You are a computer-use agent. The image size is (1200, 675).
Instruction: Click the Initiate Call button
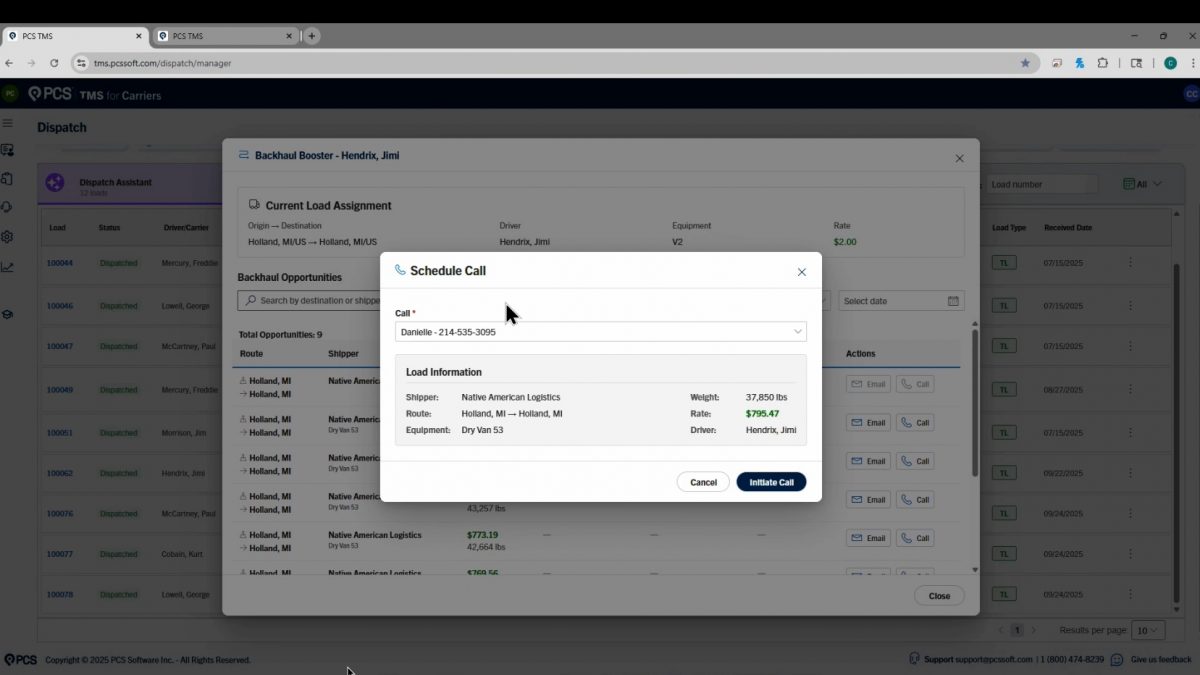771,482
